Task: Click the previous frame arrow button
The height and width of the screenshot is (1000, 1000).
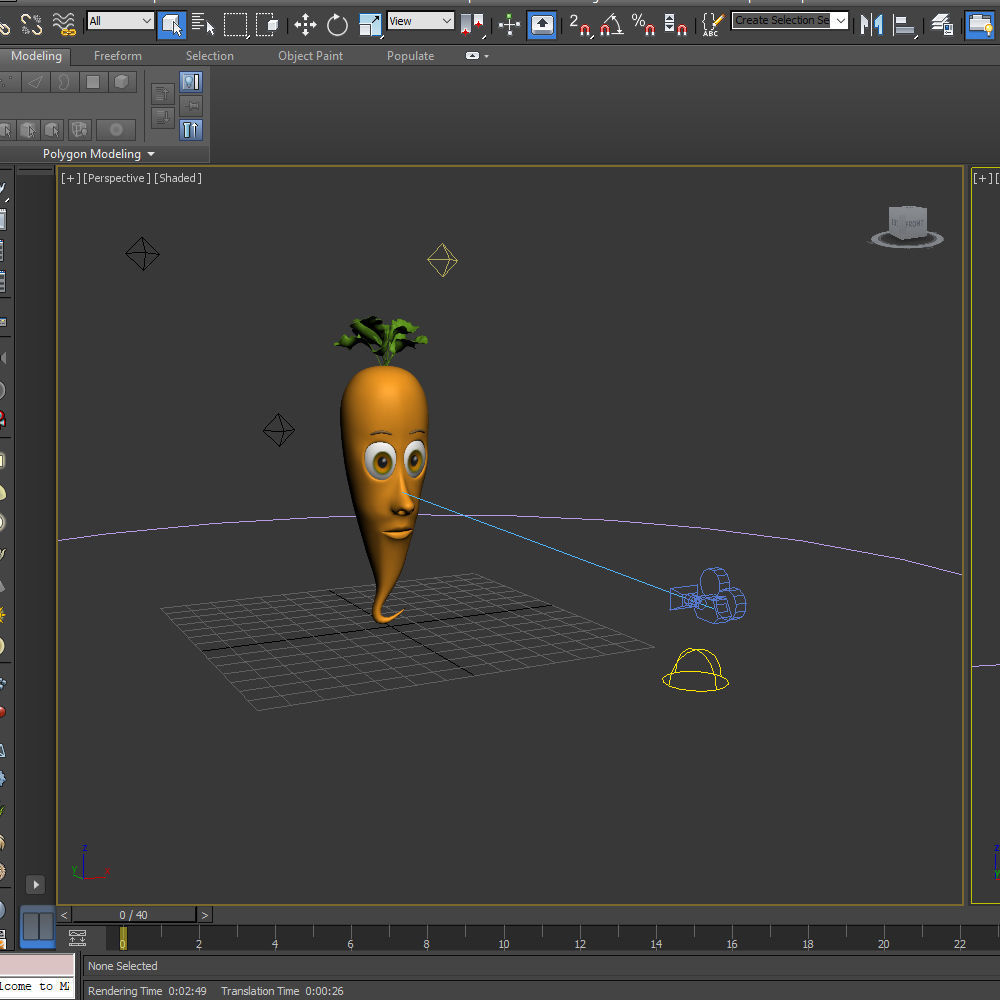Action: pyautogui.click(x=64, y=915)
